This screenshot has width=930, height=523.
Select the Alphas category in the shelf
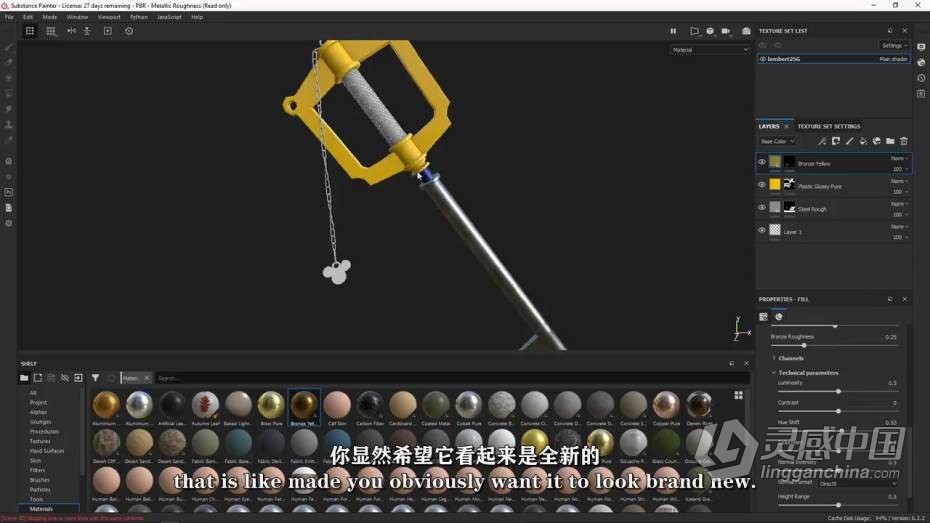39,412
